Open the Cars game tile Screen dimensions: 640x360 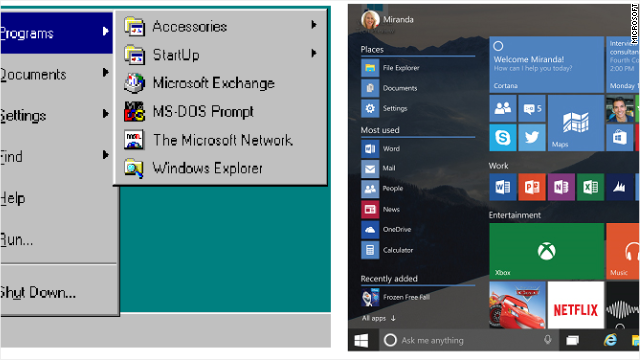pyautogui.click(x=518, y=305)
